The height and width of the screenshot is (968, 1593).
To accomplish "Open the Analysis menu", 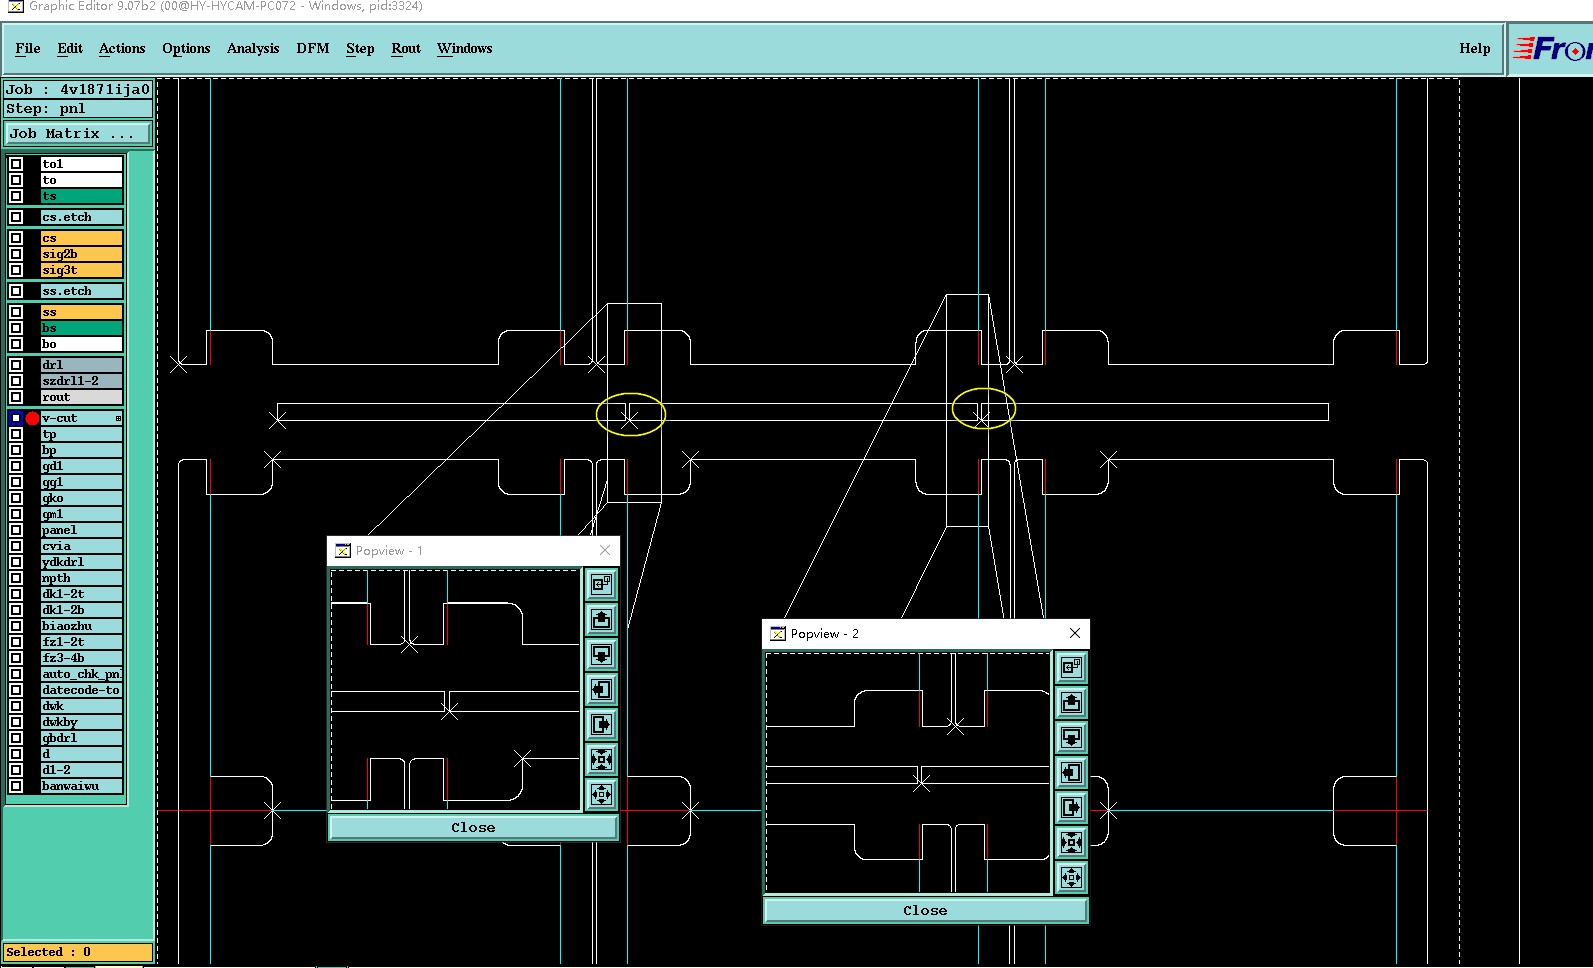I will click(253, 48).
